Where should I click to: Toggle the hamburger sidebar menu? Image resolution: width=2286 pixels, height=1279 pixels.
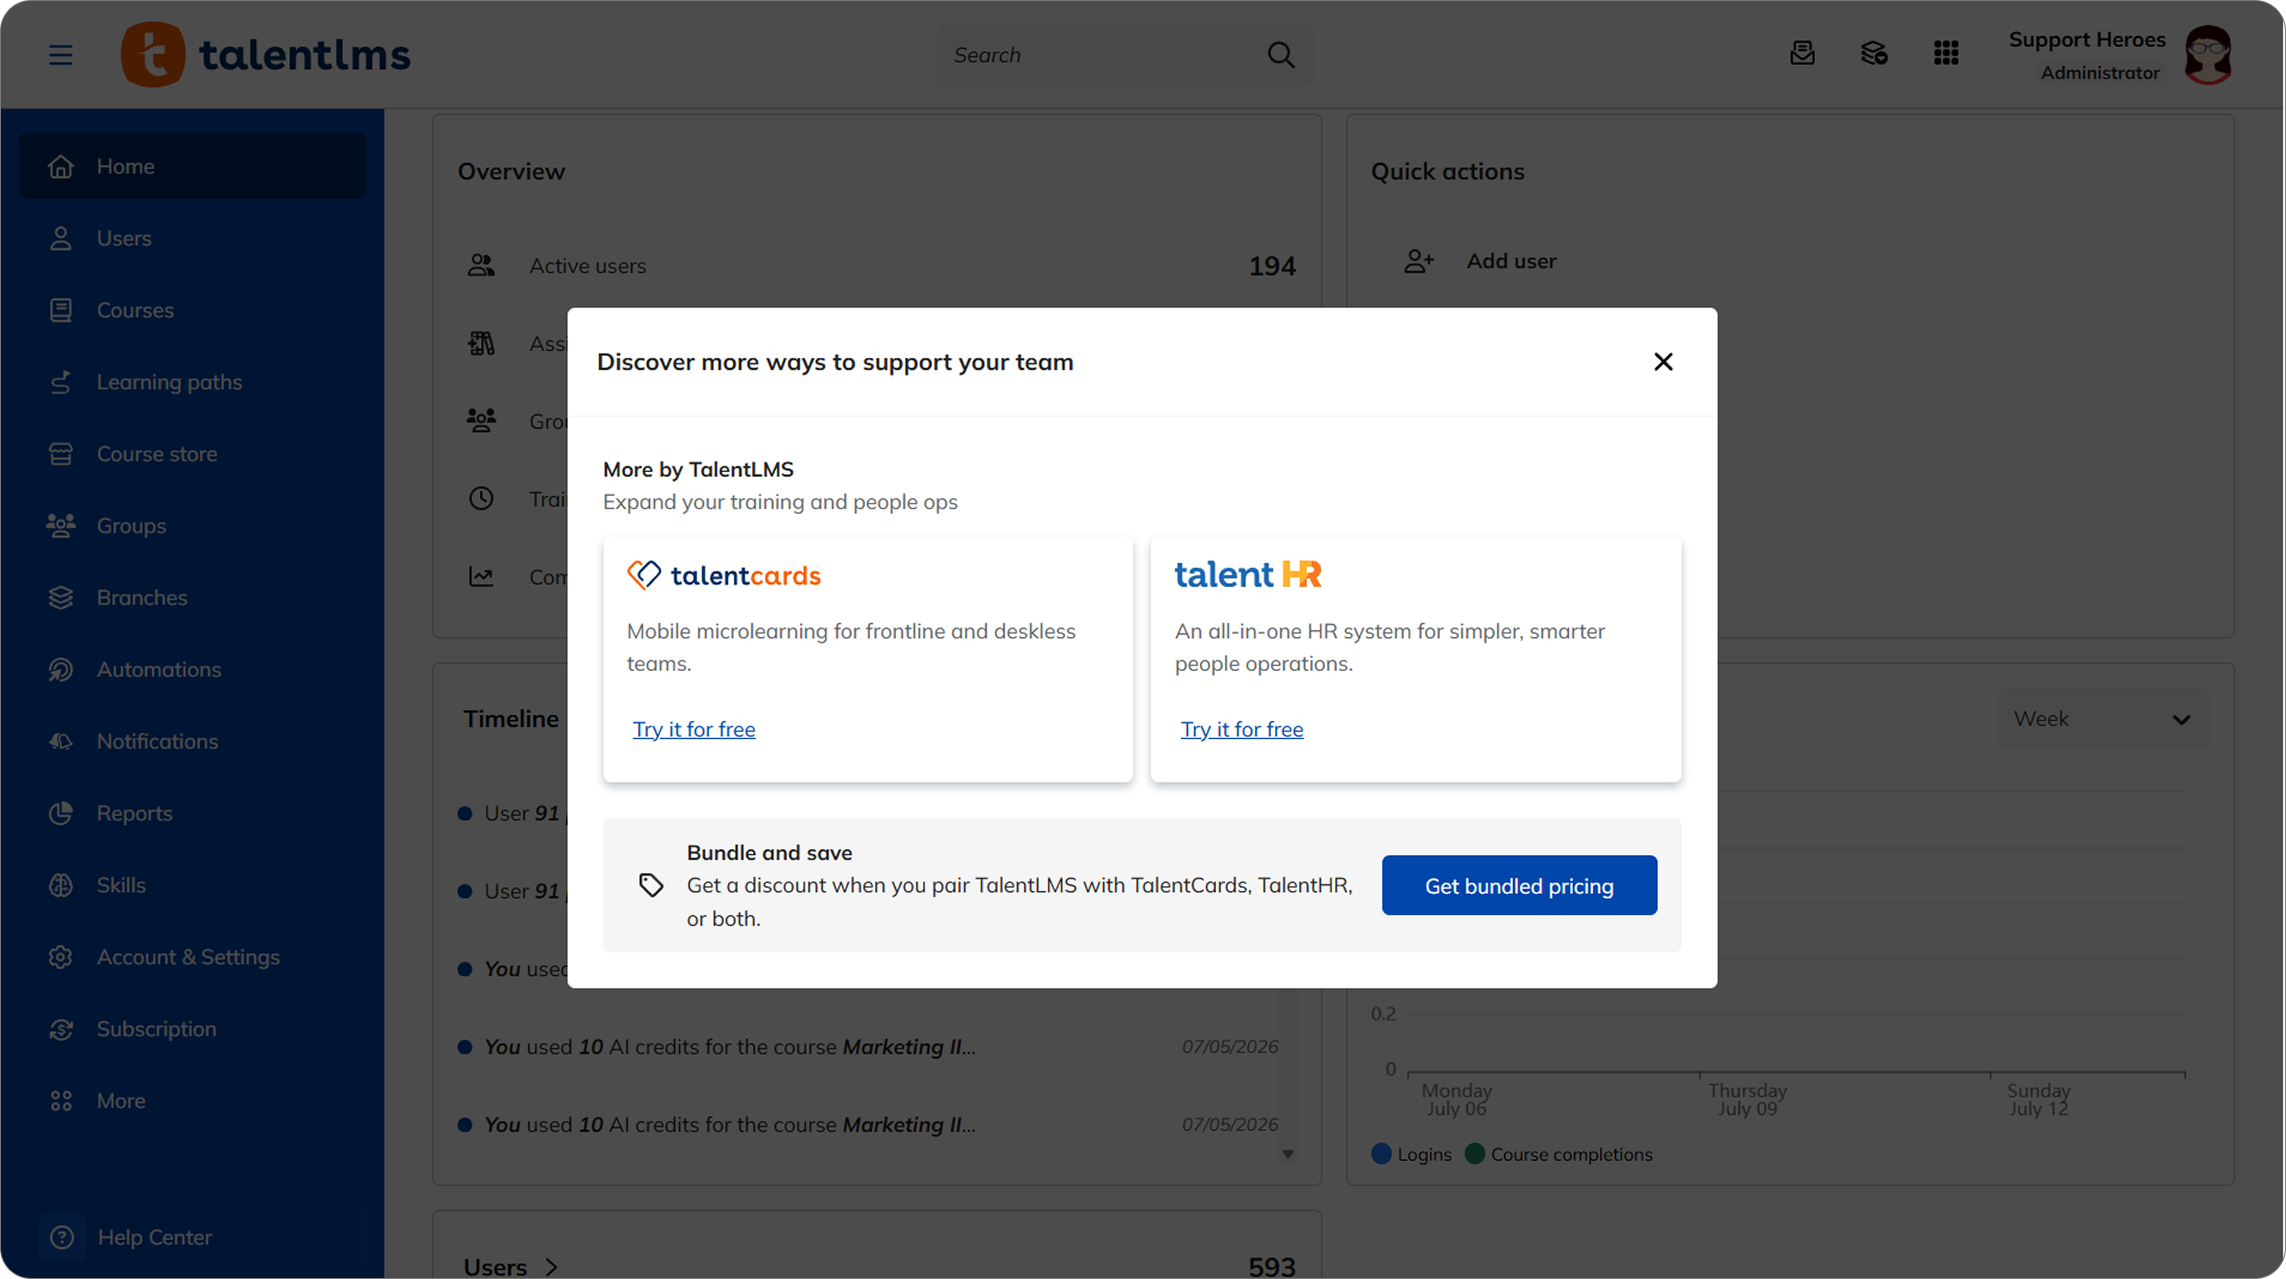point(61,55)
